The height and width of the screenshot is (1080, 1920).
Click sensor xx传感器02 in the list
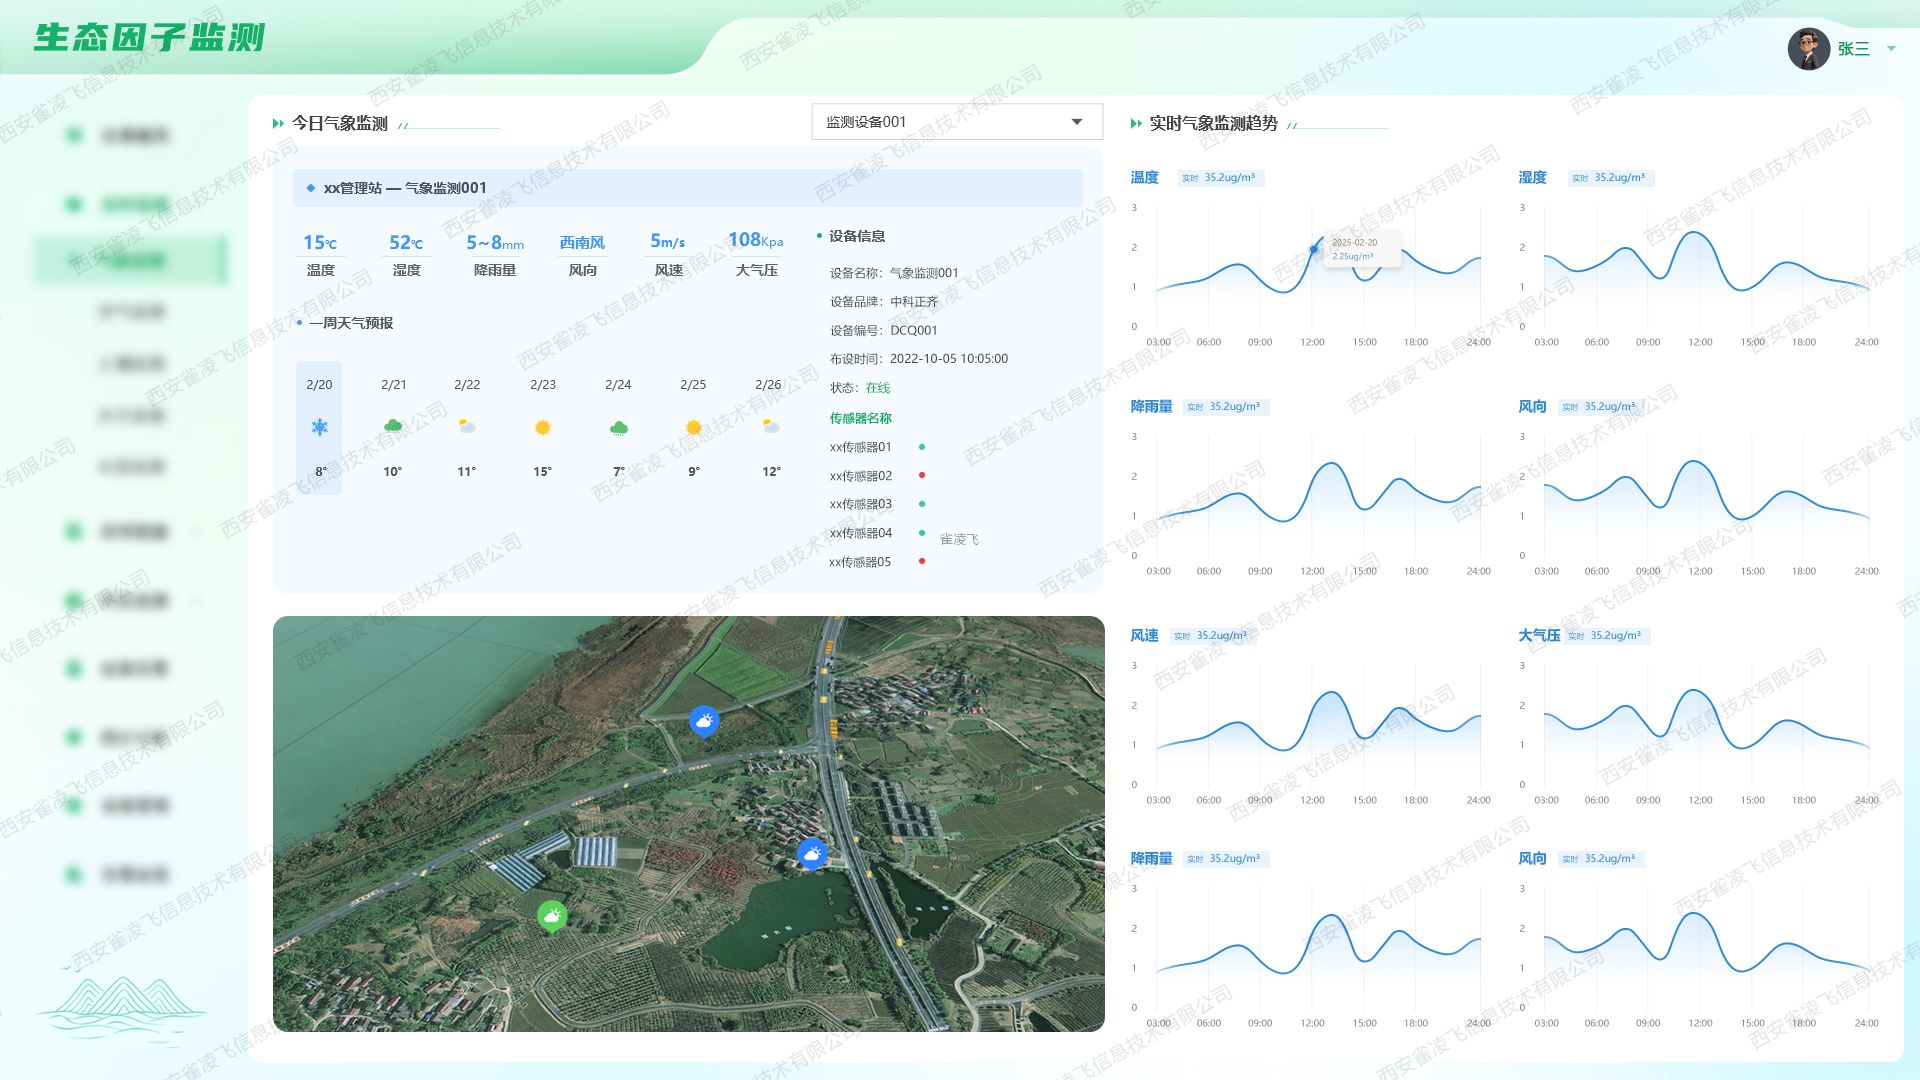(860, 476)
